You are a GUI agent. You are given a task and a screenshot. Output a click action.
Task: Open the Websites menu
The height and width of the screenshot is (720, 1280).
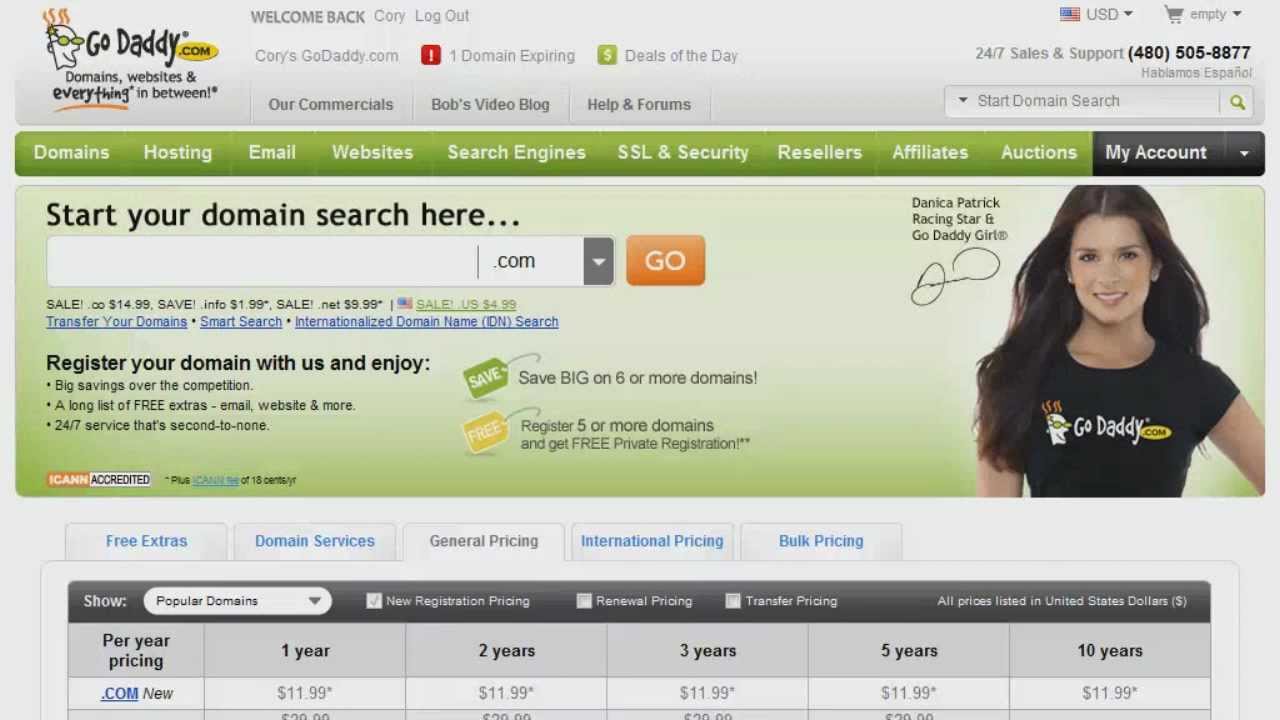372,152
